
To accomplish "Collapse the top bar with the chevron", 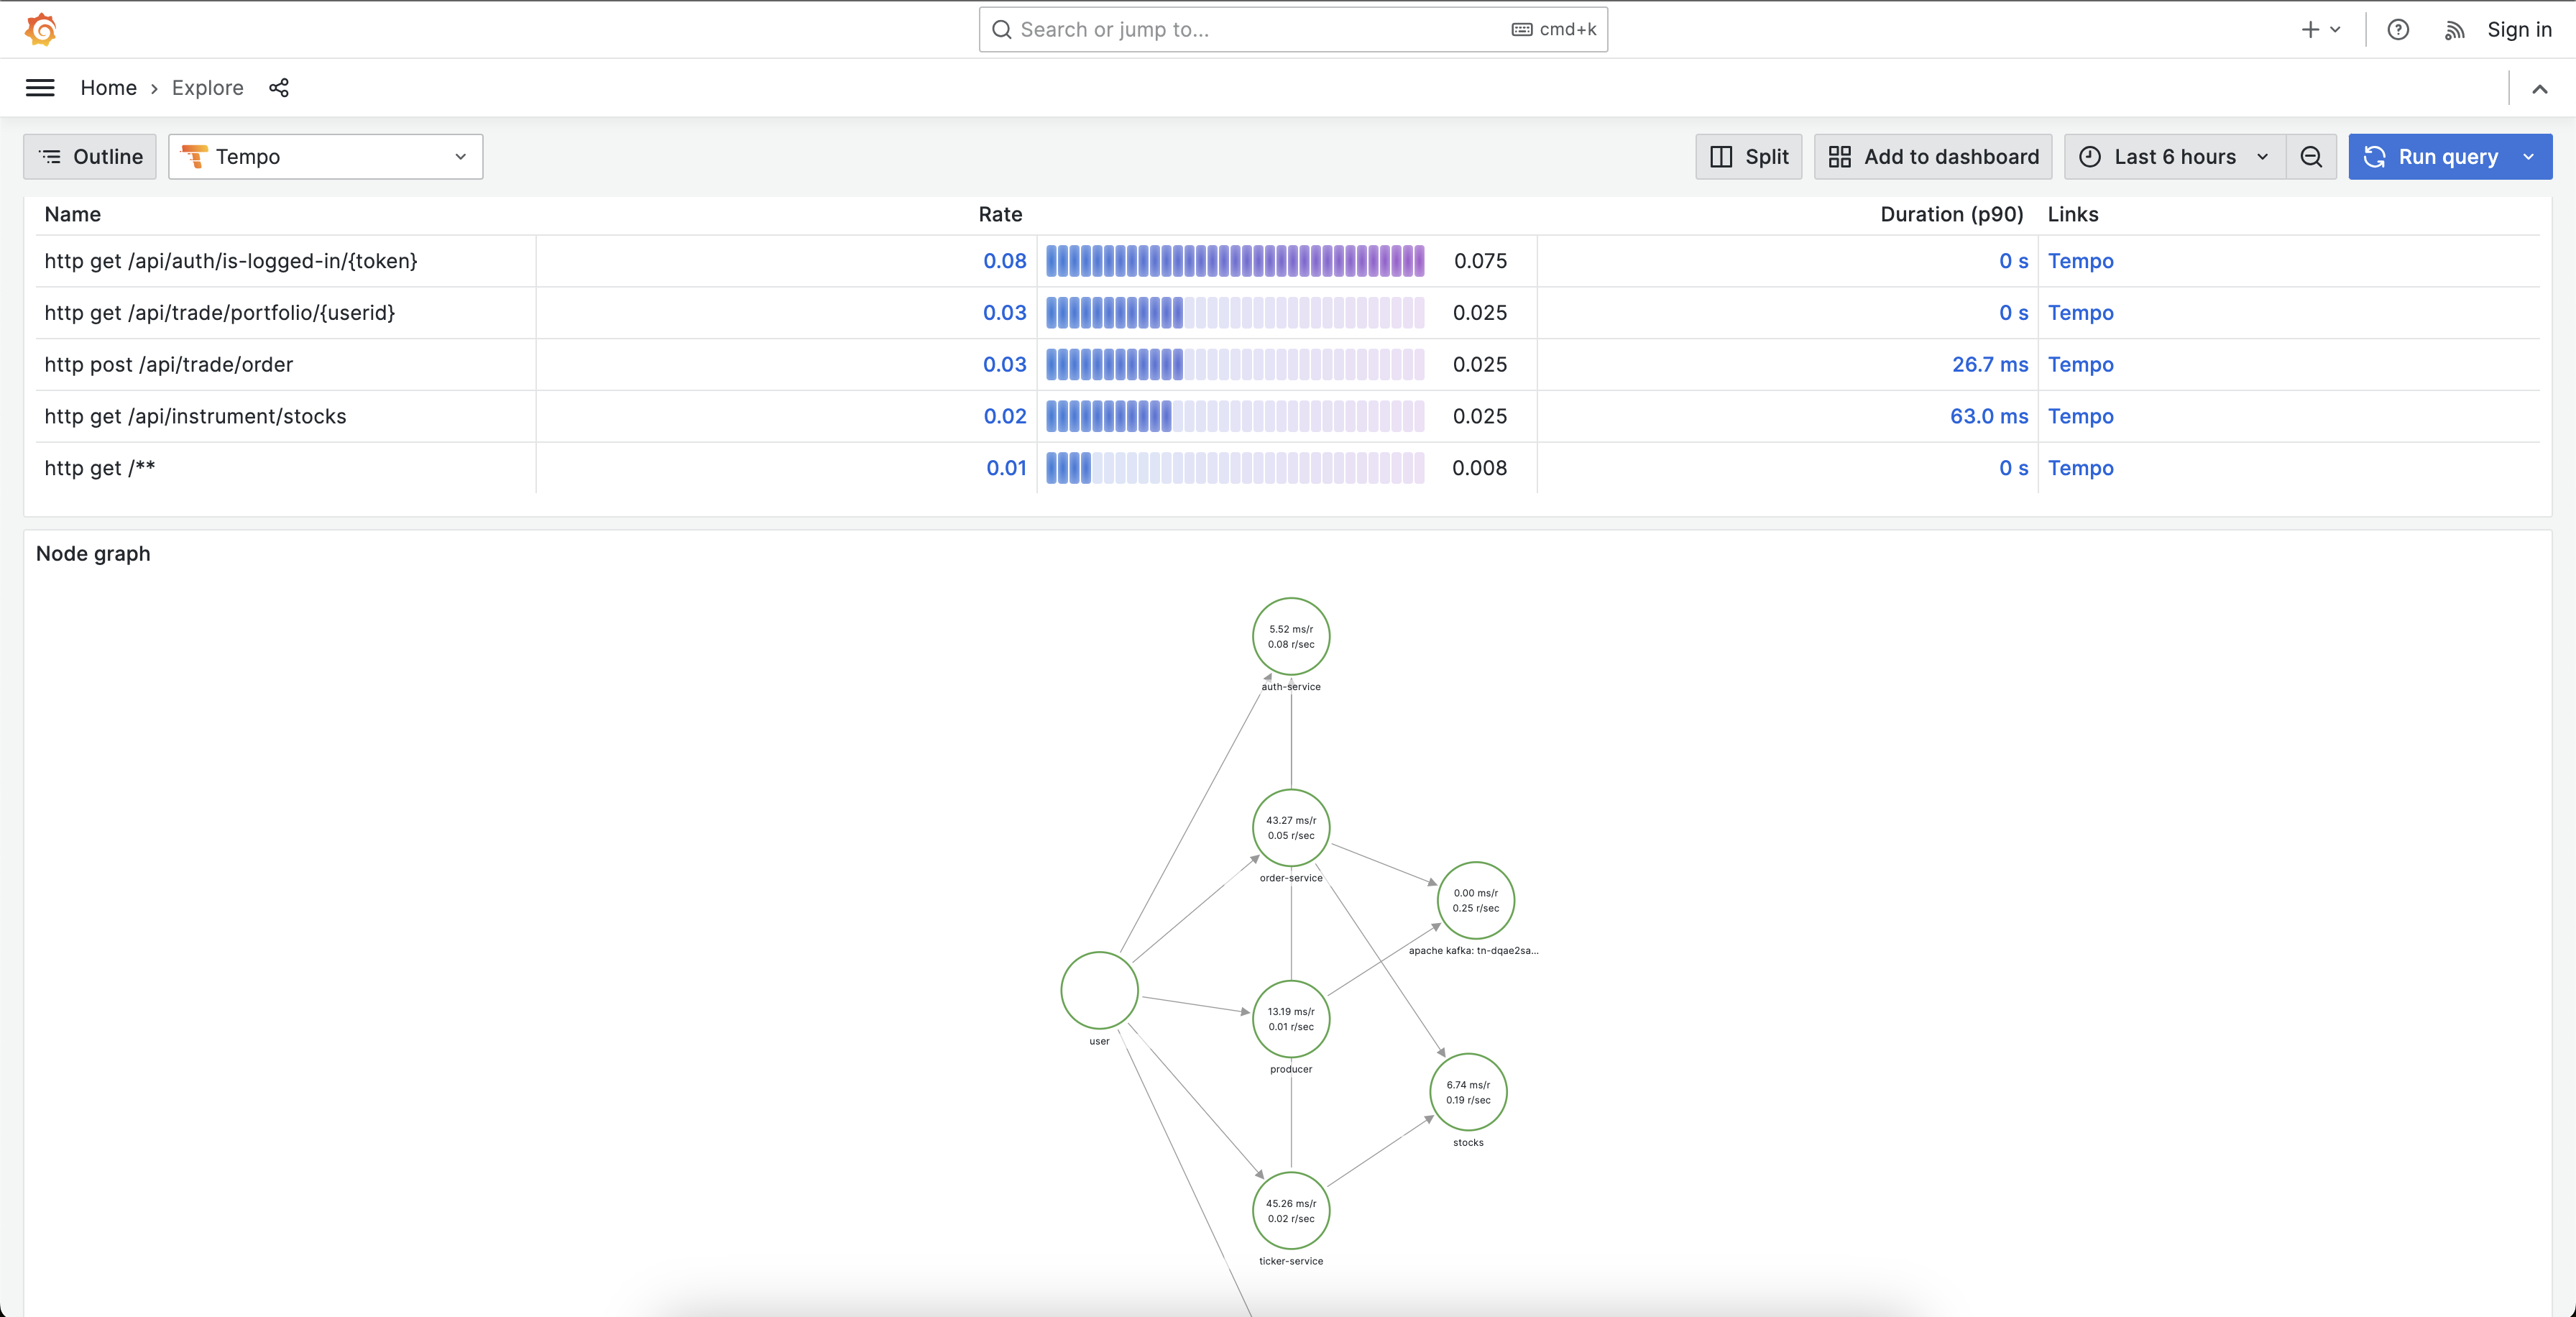I will [2539, 89].
